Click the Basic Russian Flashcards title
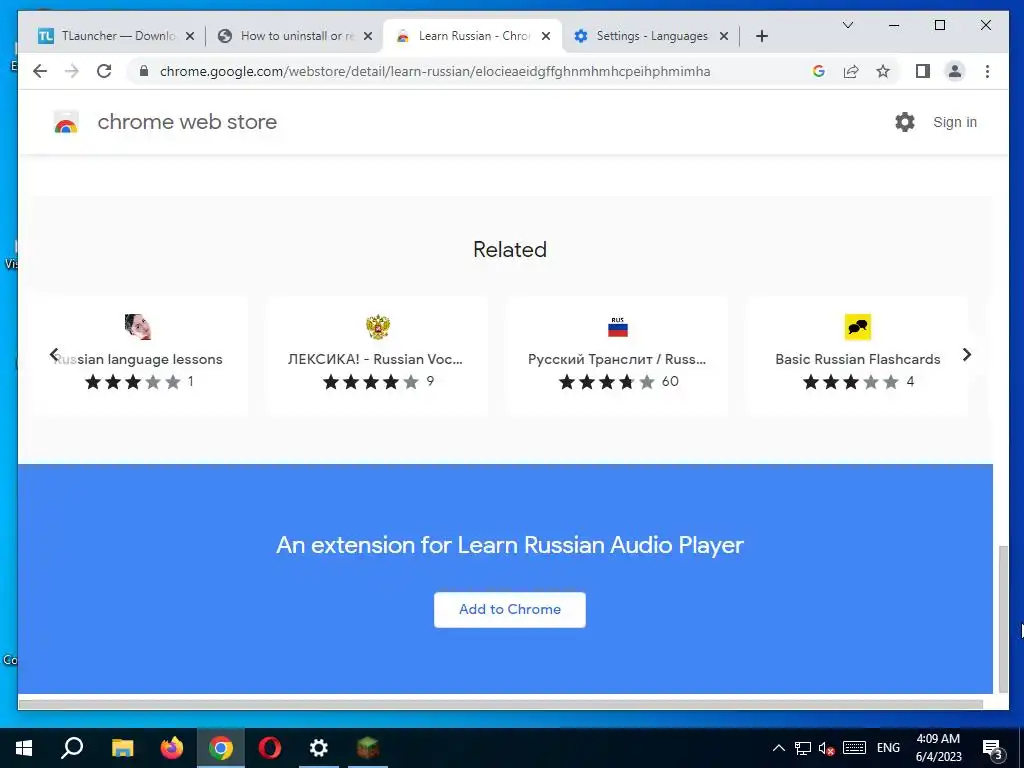1024x768 pixels. [857, 359]
